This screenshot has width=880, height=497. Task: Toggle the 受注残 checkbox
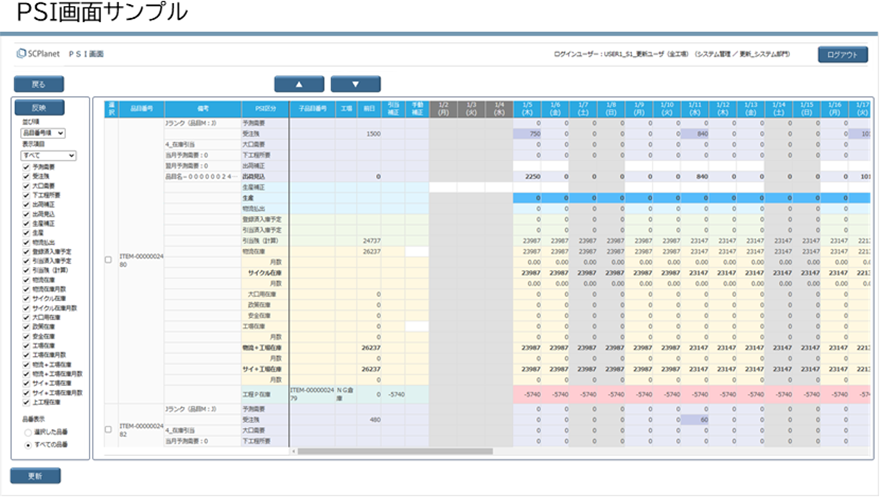(25, 177)
